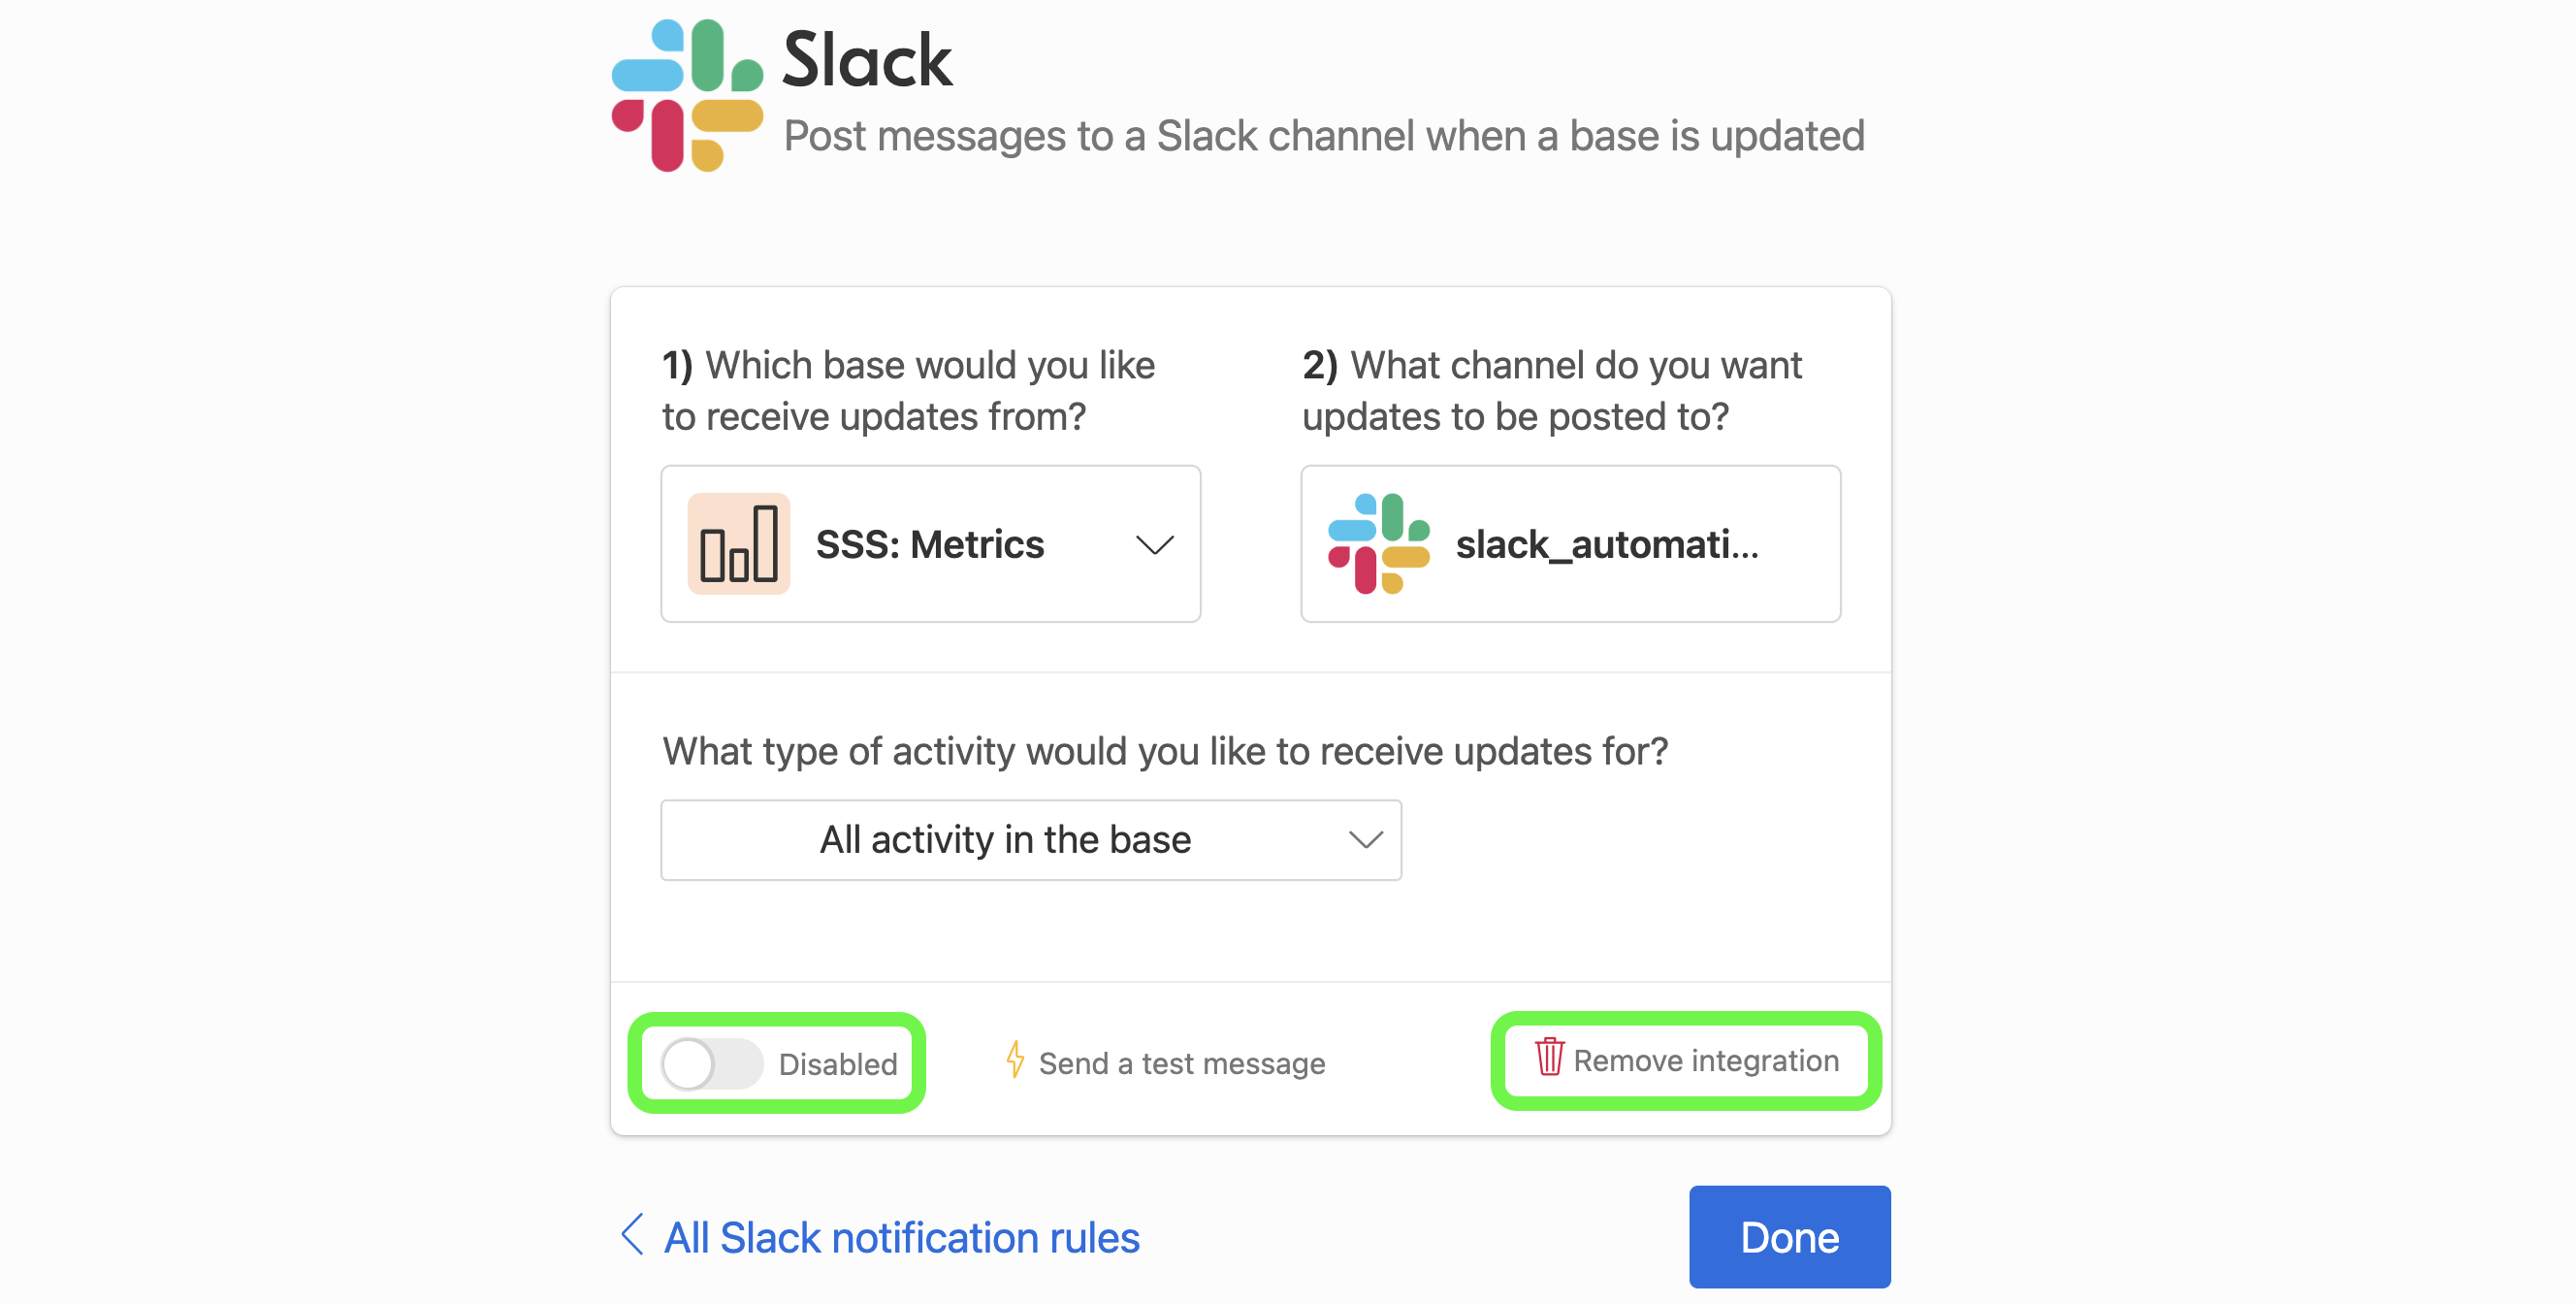Viewport: 2576px width, 1304px height.
Task: Toggle the Disabled integration switch
Action: click(x=711, y=1063)
